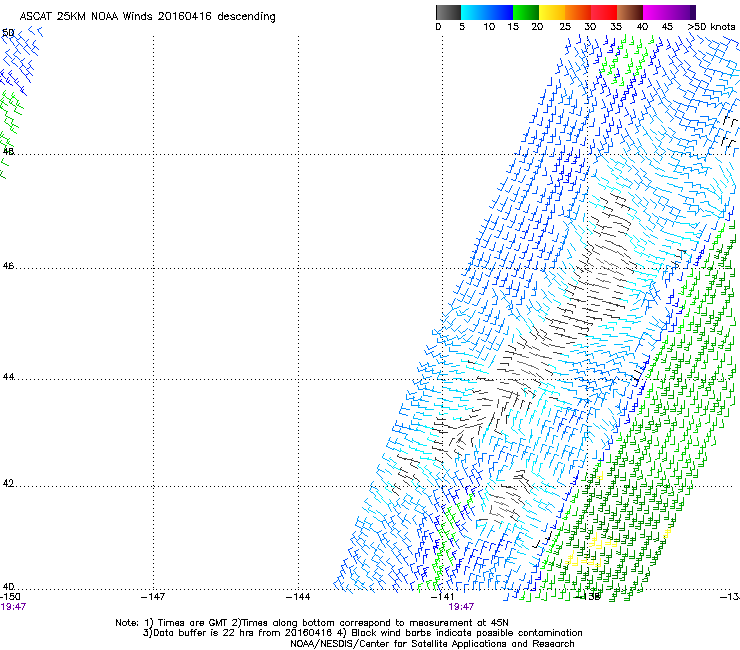Viewport: 740px width, 650px height.
Task: Click the note line 'Data buffer is 22 hrs'
Action: click(204, 633)
